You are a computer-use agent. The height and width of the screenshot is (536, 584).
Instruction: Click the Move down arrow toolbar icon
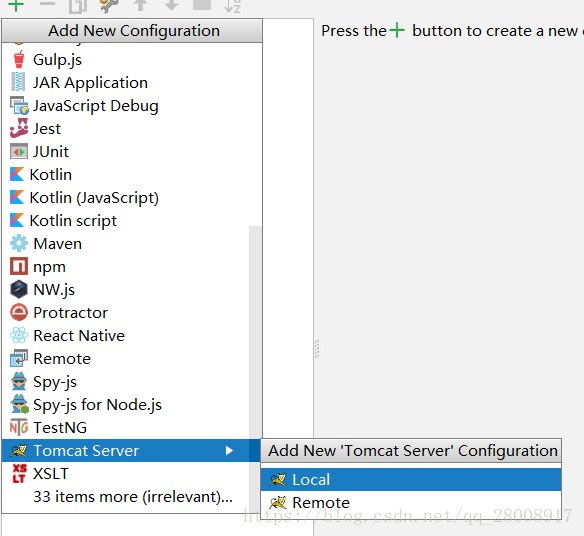tap(171, 5)
